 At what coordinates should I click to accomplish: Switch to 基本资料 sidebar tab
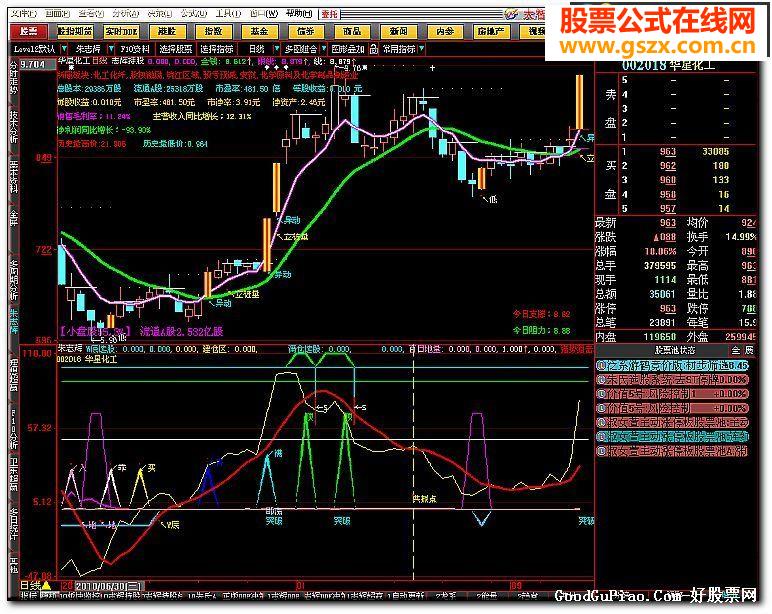[x=13, y=176]
